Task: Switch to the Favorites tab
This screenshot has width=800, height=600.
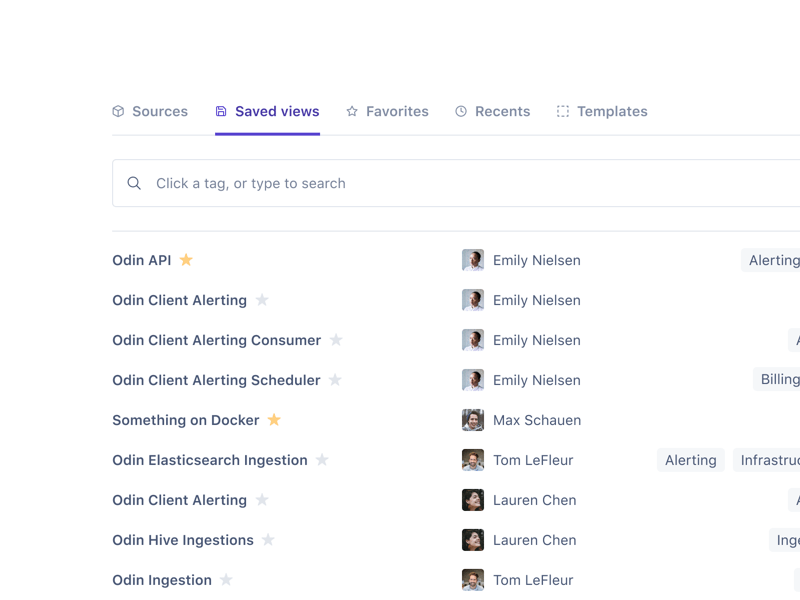Action: click(x=387, y=112)
